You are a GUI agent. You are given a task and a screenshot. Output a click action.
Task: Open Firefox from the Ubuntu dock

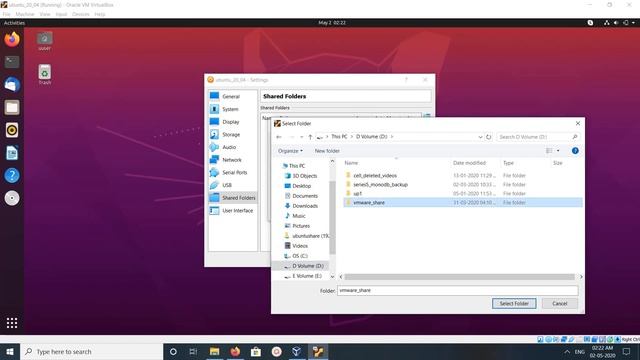click(12, 39)
